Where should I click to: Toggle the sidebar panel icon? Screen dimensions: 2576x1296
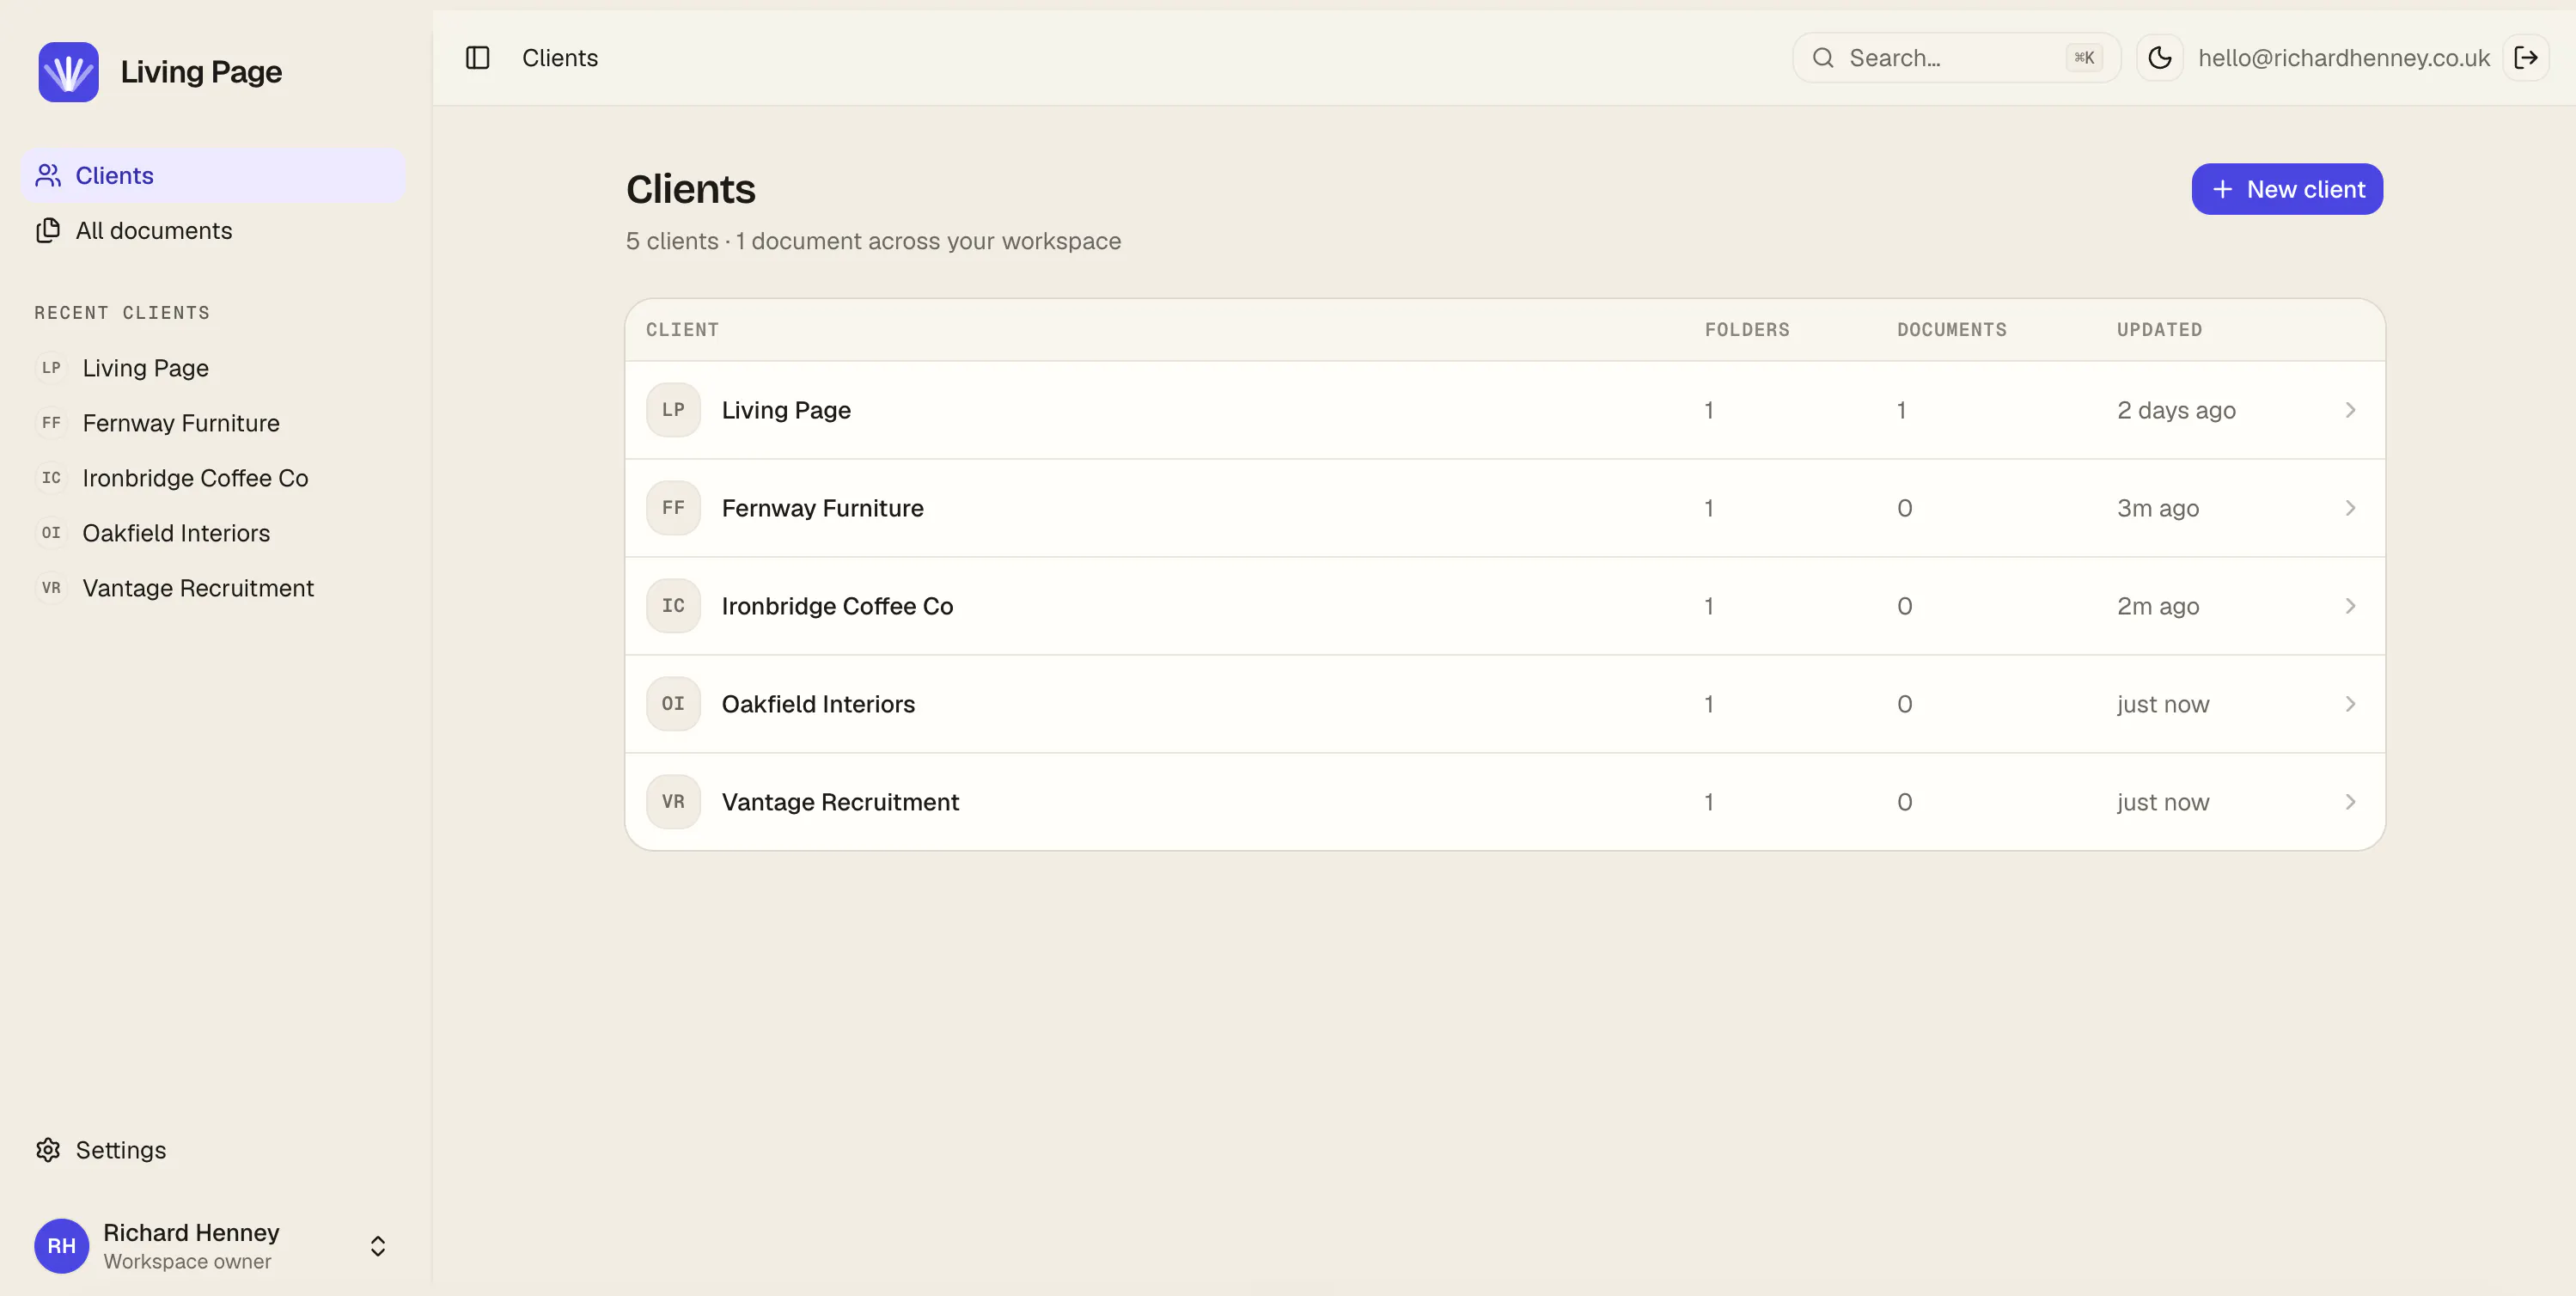pos(477,58)
